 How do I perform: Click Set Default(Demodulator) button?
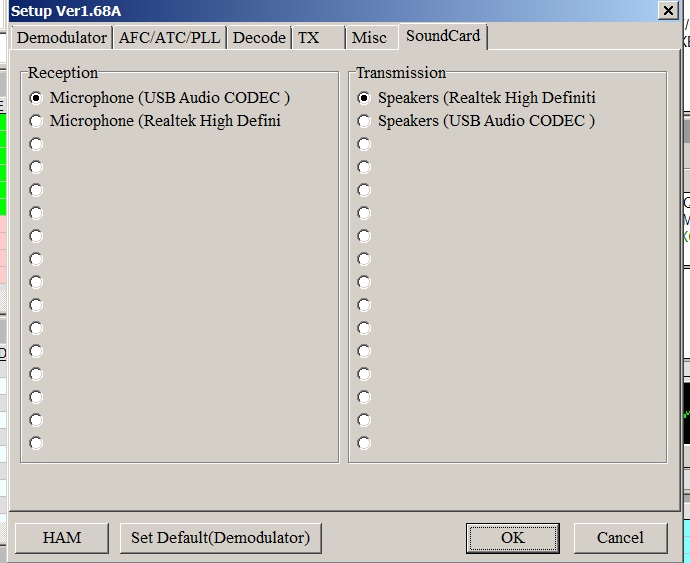point(220,537)
